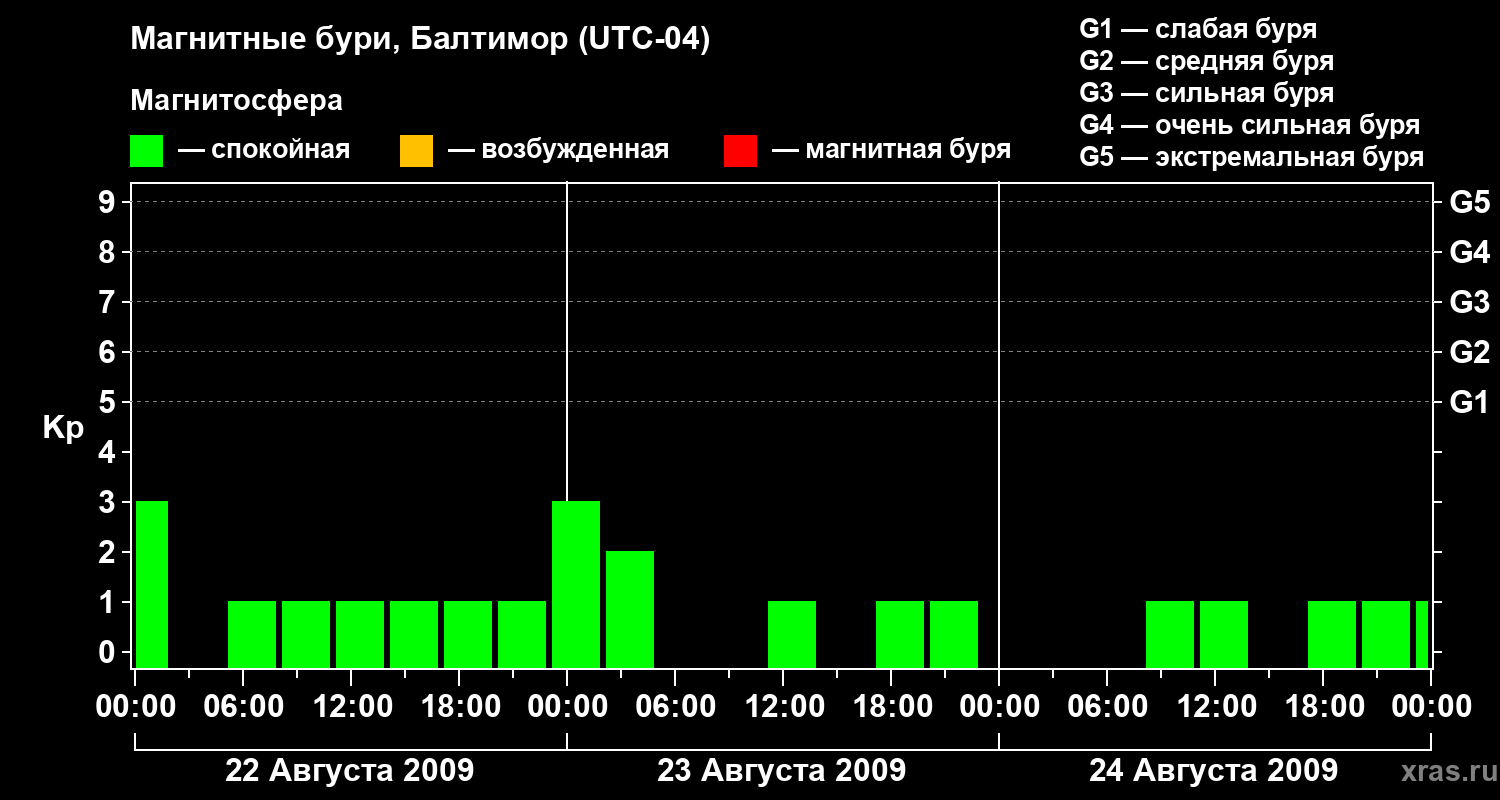Click the '— магнитная буря' legend label
1500x800 pixels.
tap(891, 150)
